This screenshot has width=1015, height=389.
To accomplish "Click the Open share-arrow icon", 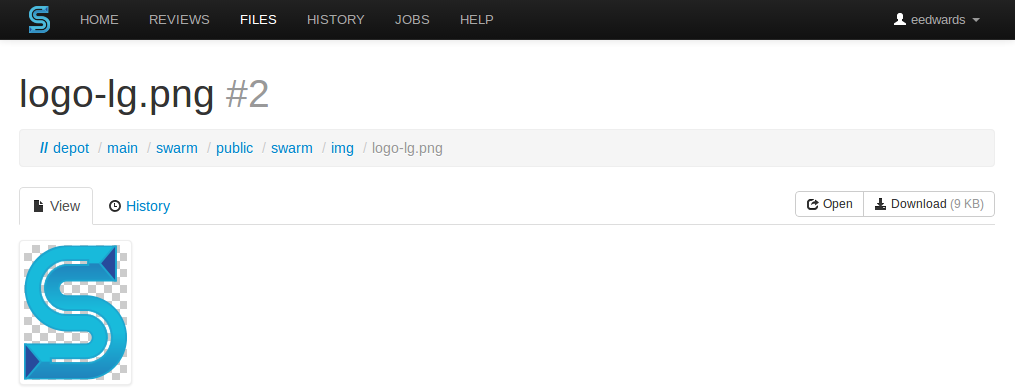I will point(812,205).
